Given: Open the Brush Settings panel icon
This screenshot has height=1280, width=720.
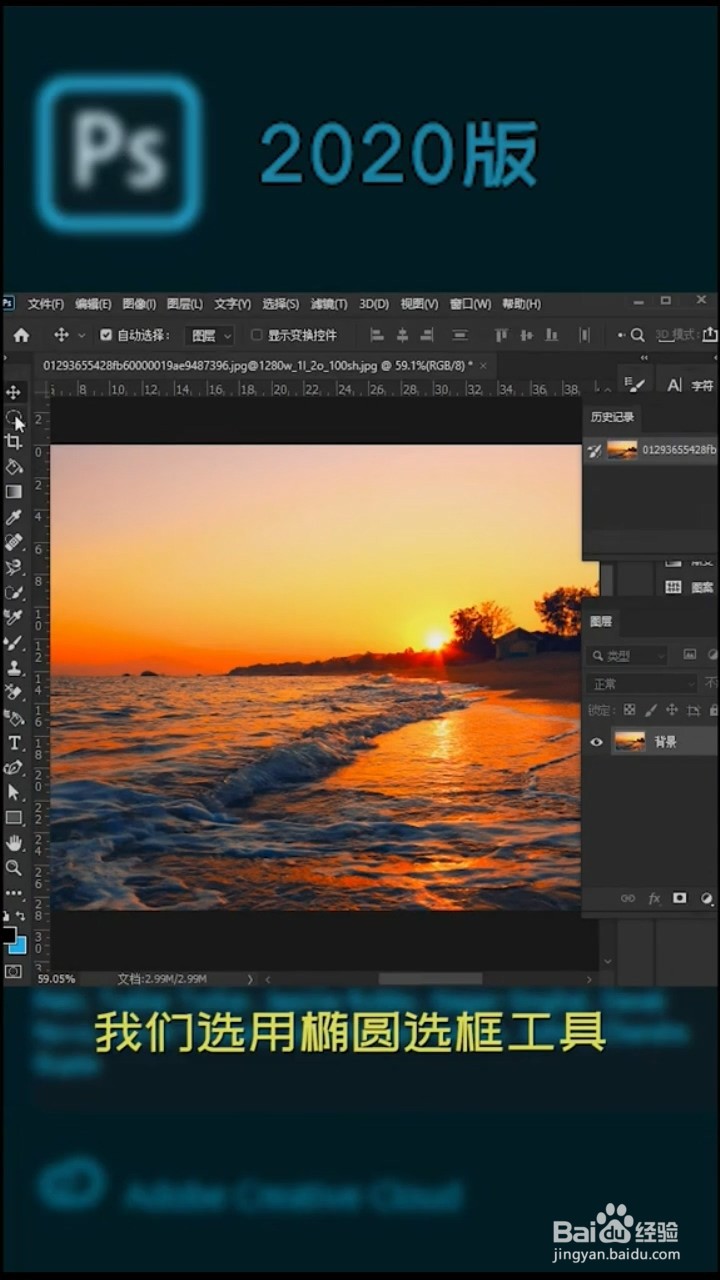Looking at the screenshot, I should coord(634,384).
